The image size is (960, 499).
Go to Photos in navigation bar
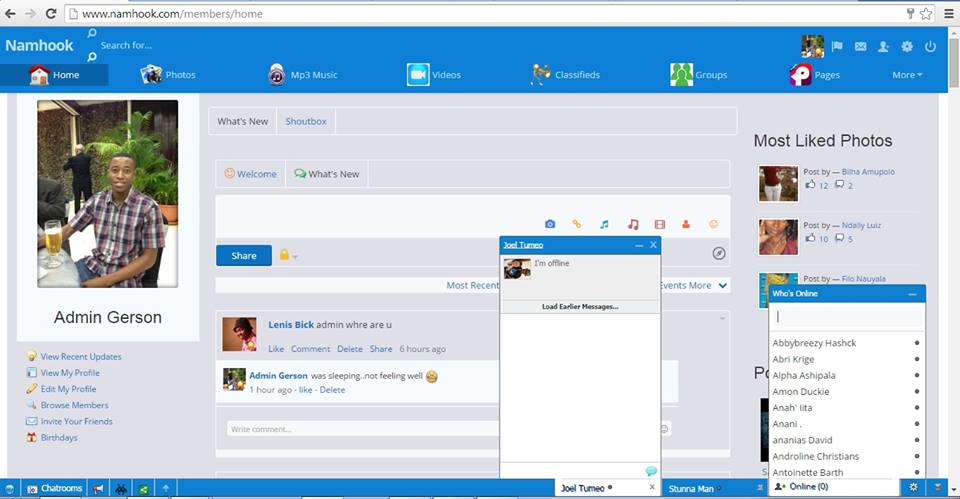tap(168, 75)
